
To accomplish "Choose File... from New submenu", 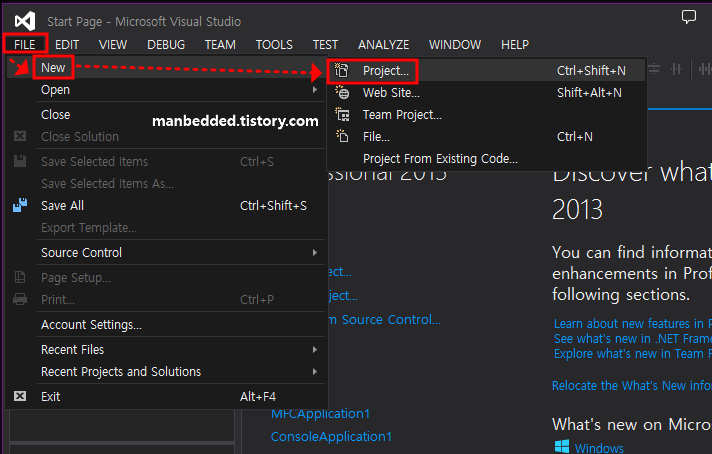I will click(x=486, y=137).
